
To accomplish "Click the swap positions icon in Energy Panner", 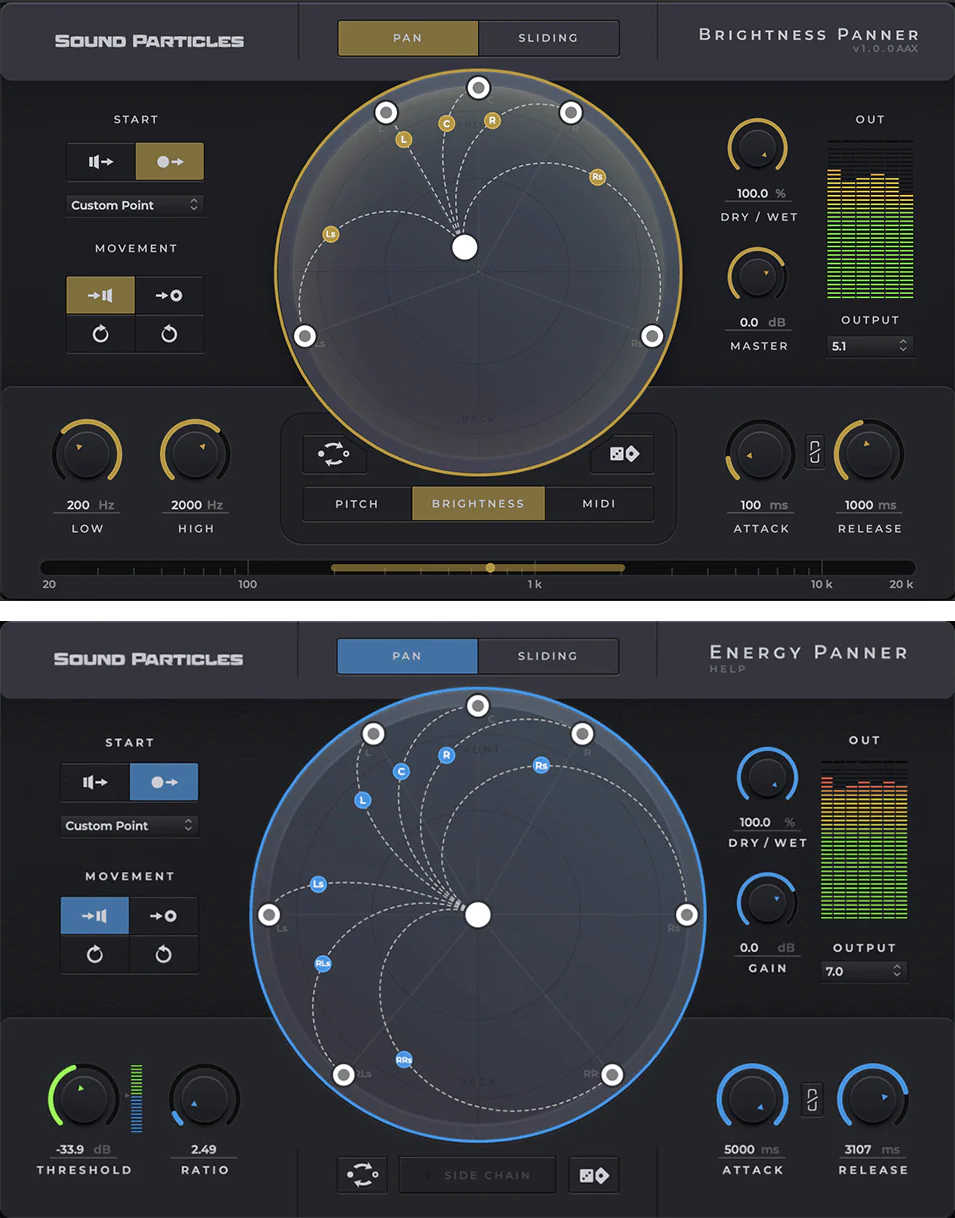I will 363,1175.
